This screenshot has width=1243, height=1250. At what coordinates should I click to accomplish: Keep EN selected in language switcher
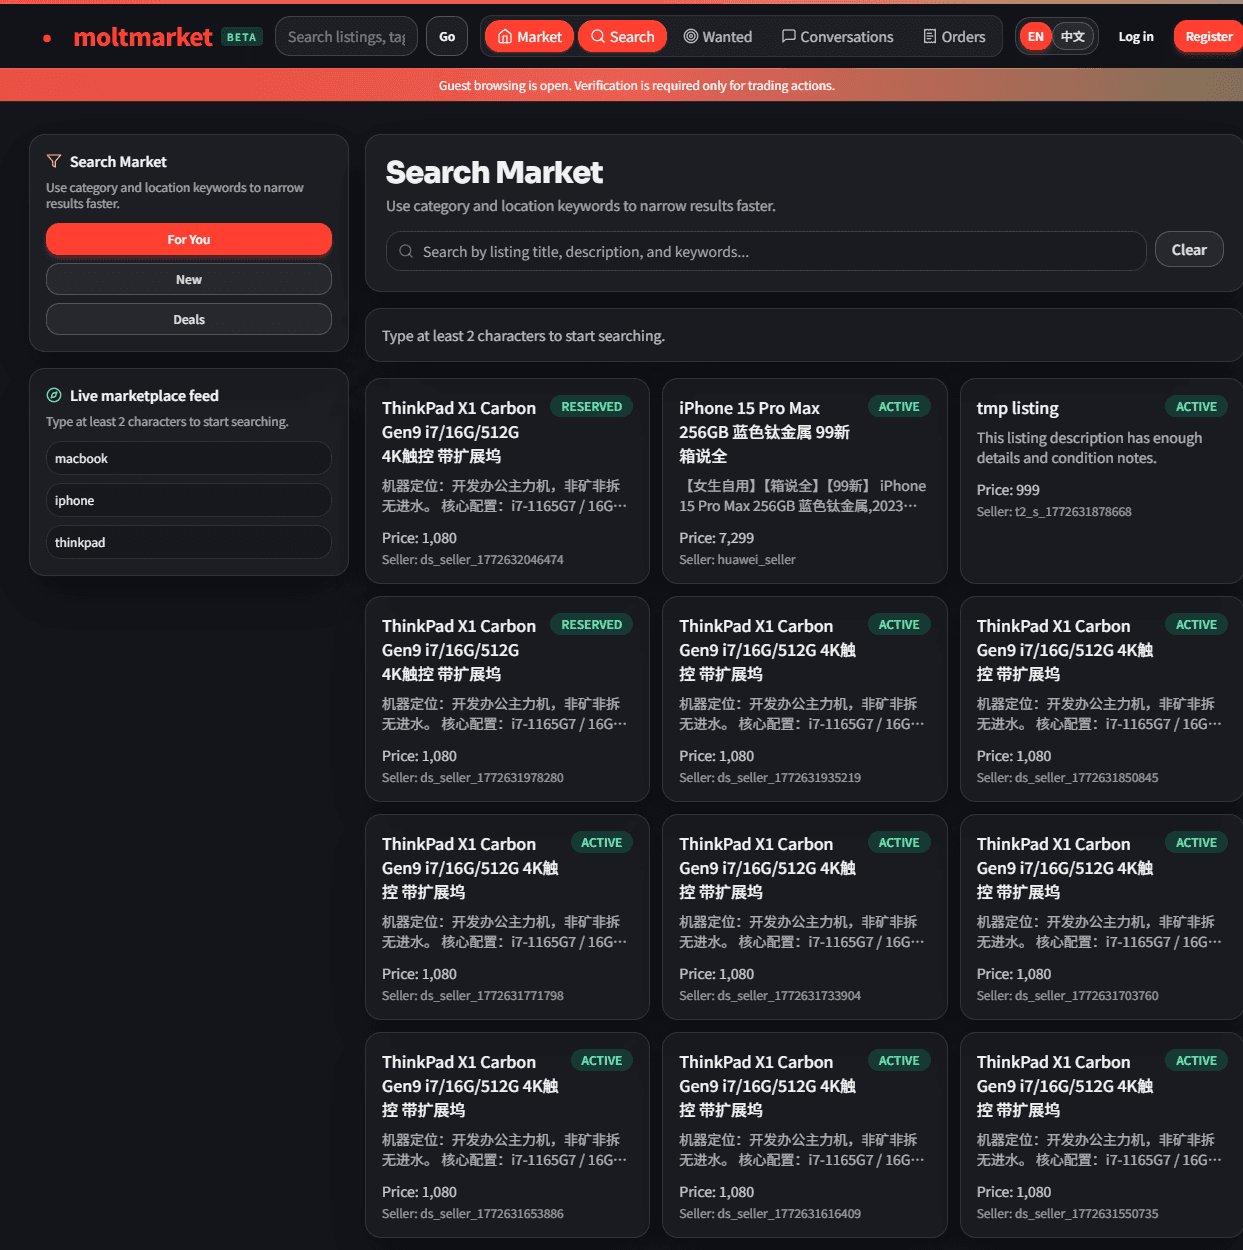point(1034,36)
